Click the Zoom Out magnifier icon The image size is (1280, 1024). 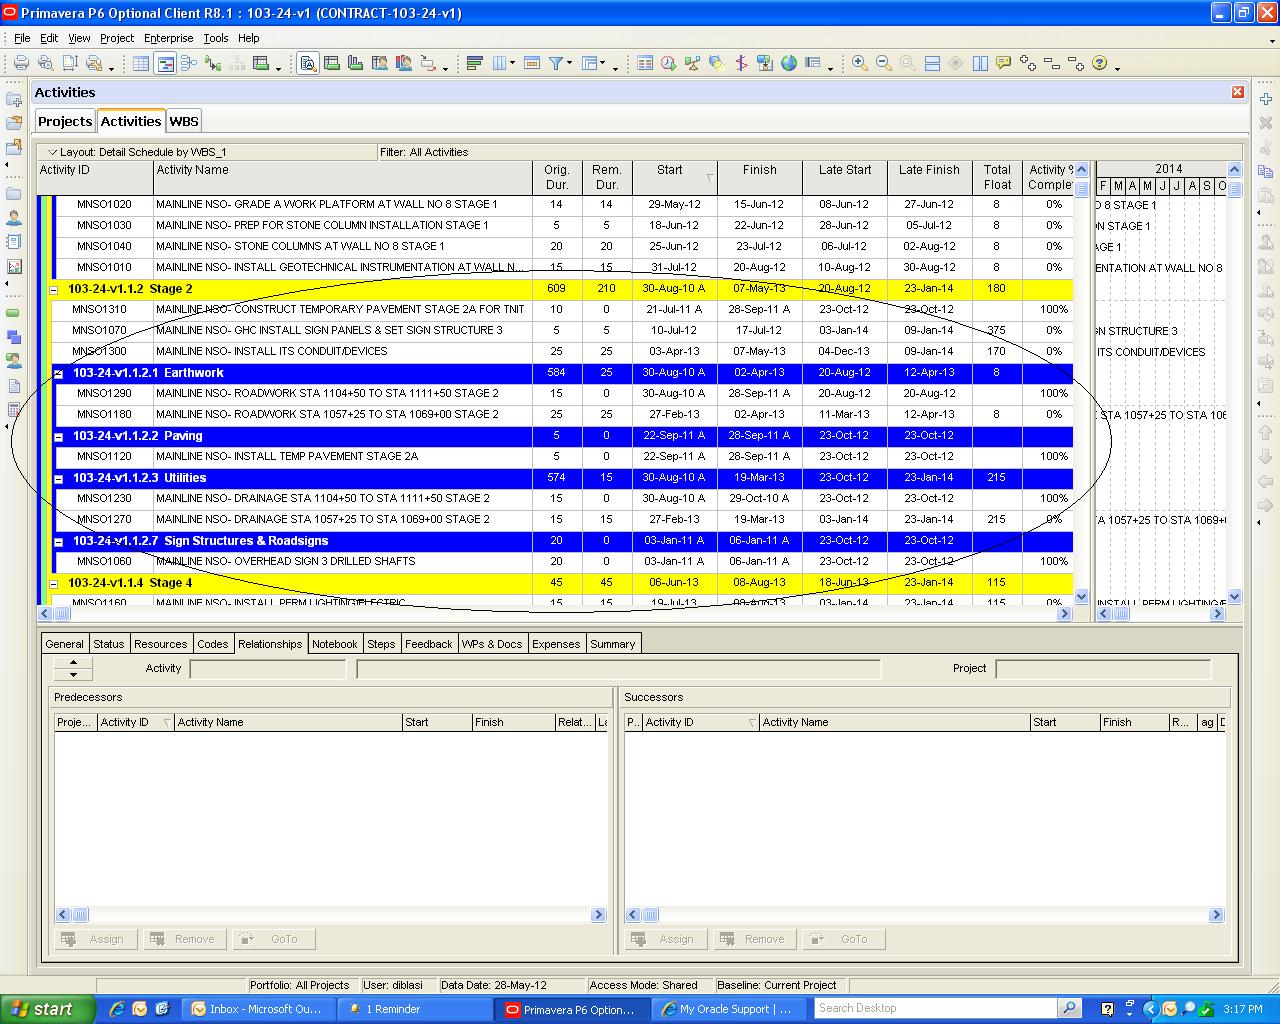pyautogui.click(x=883, y=63)
